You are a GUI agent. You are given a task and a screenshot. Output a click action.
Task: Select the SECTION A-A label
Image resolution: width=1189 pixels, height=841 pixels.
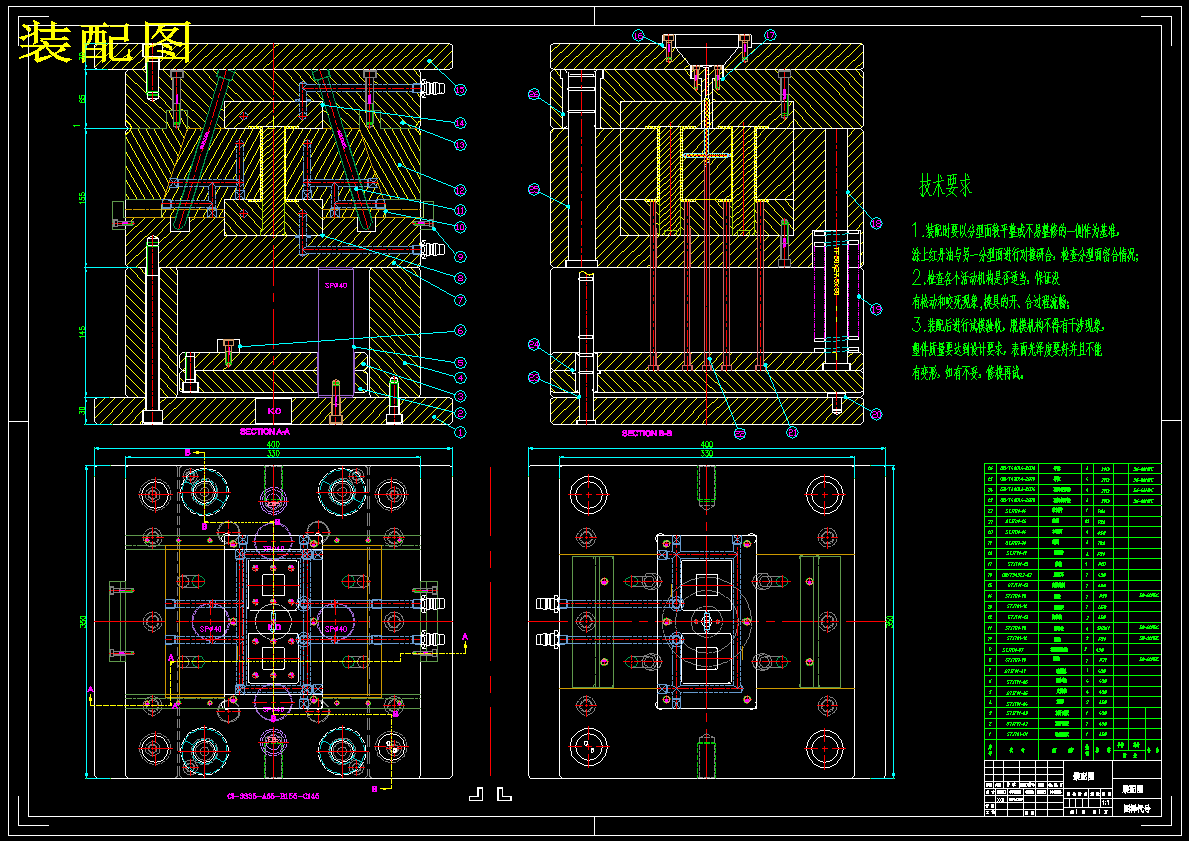(x=265, y=431)
